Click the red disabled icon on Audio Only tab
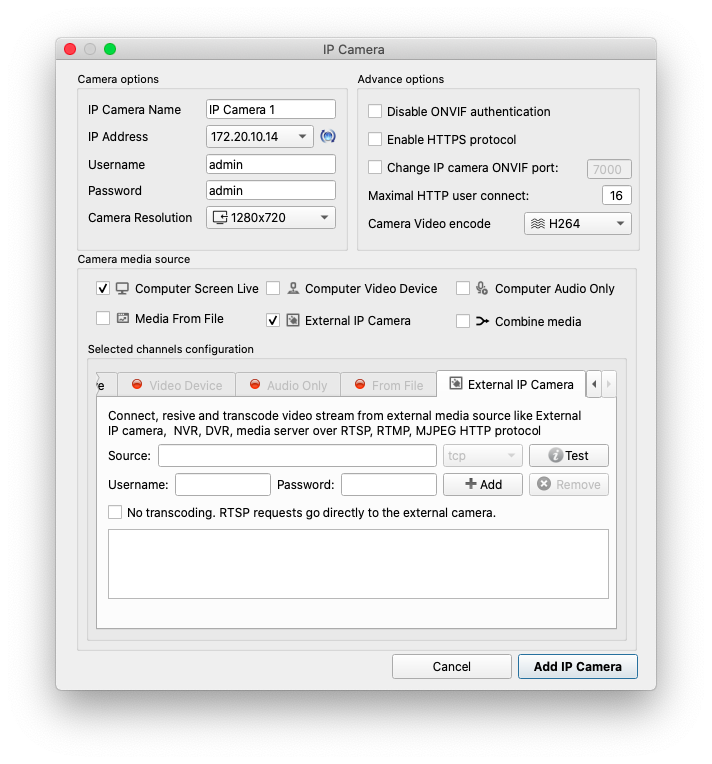This screenshot has width=712, height=764. [x=255, y=384]
